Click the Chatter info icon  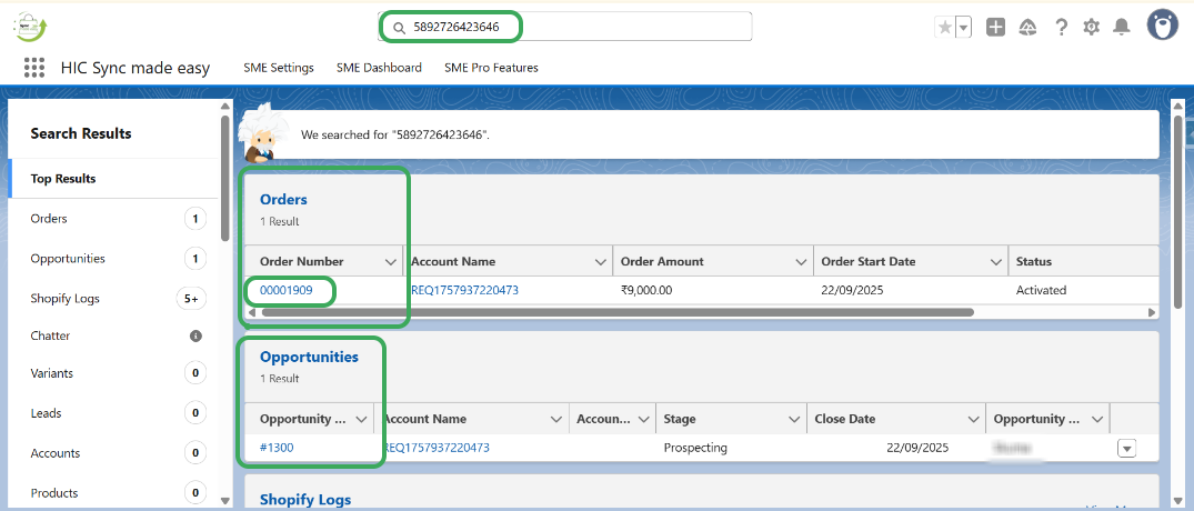(x=196, y=336)
